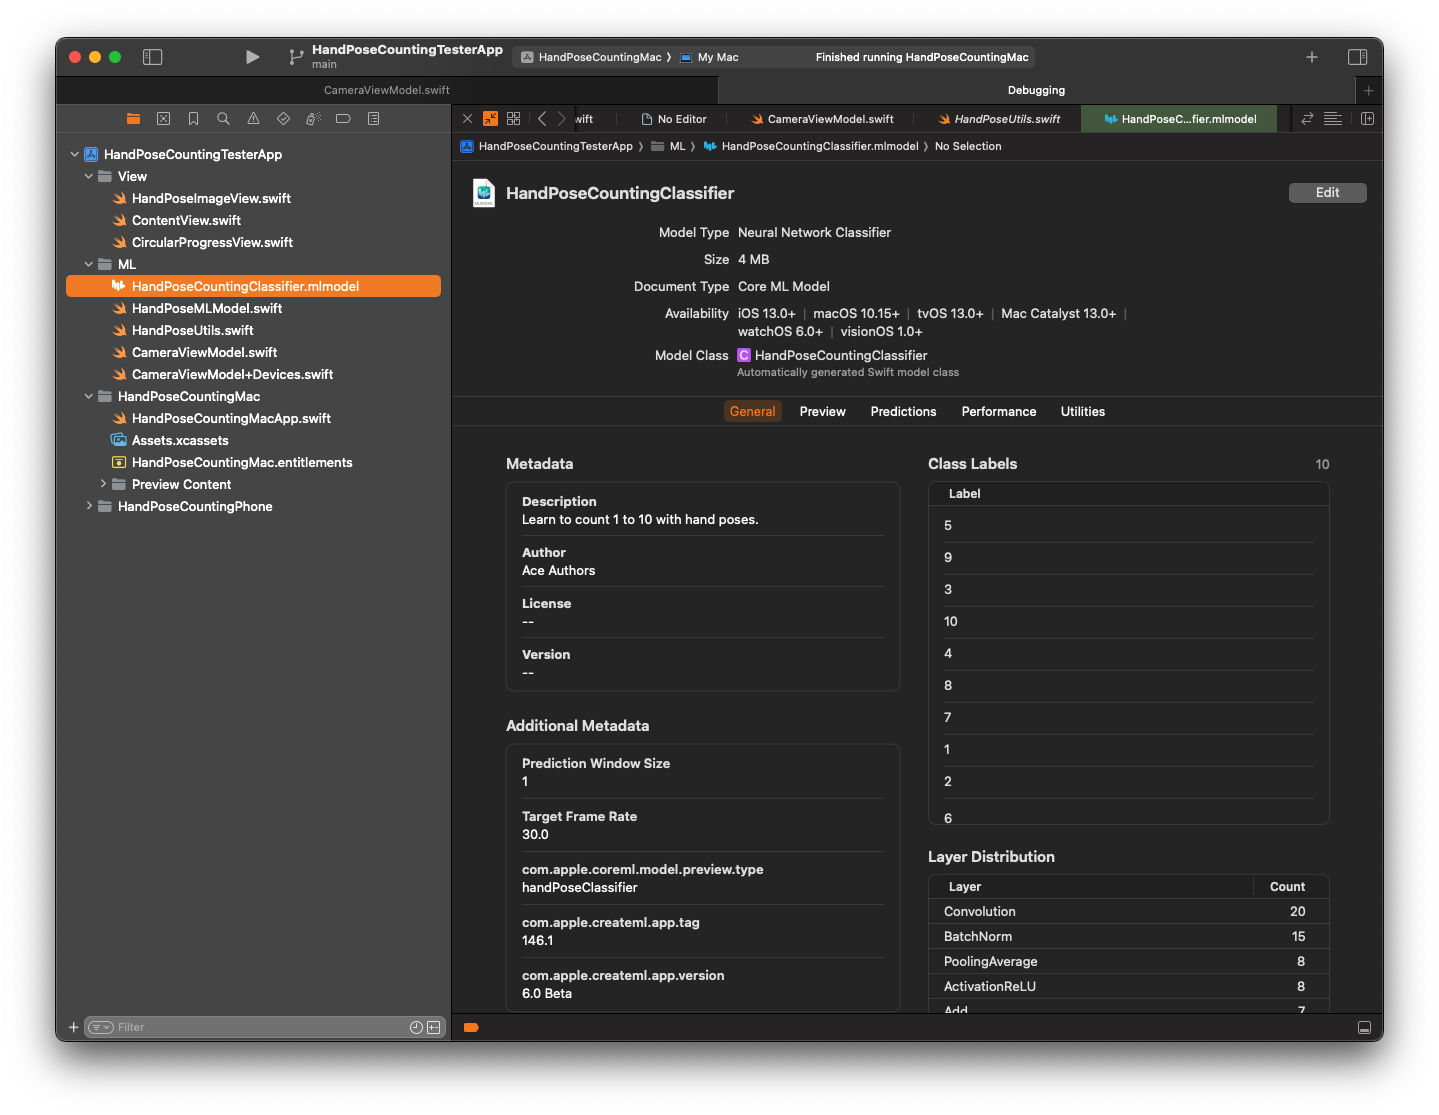Open the related items grid menu
The image size is (1439, 1115).
513,118
